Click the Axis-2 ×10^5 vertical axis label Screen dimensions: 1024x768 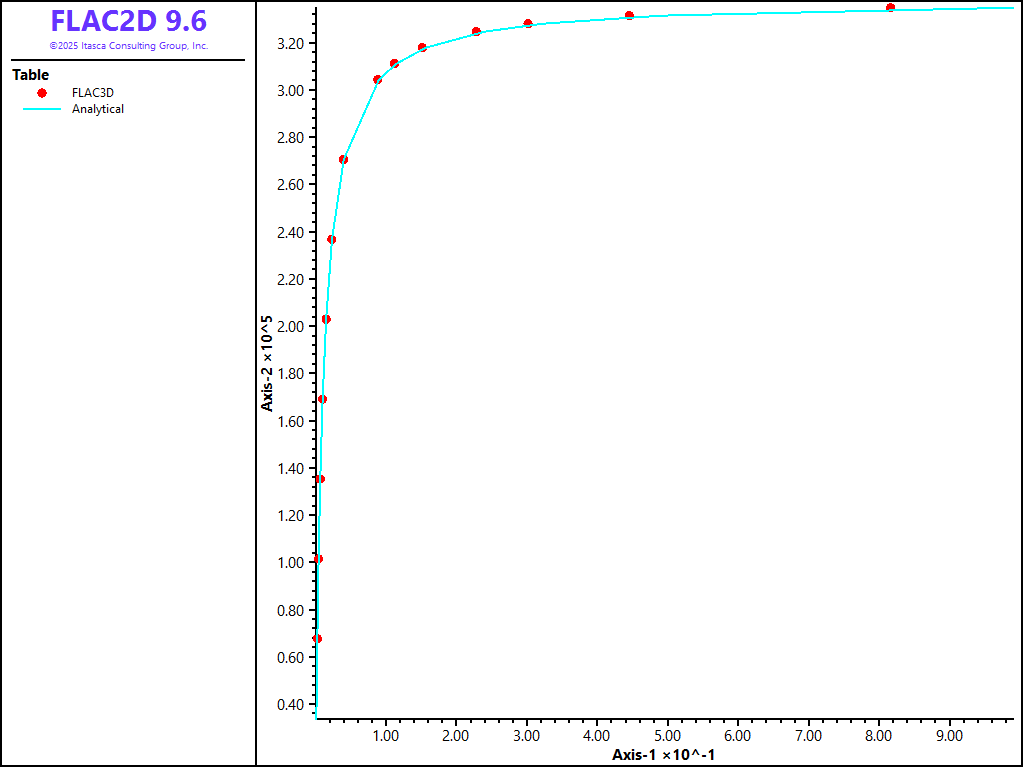267,364
